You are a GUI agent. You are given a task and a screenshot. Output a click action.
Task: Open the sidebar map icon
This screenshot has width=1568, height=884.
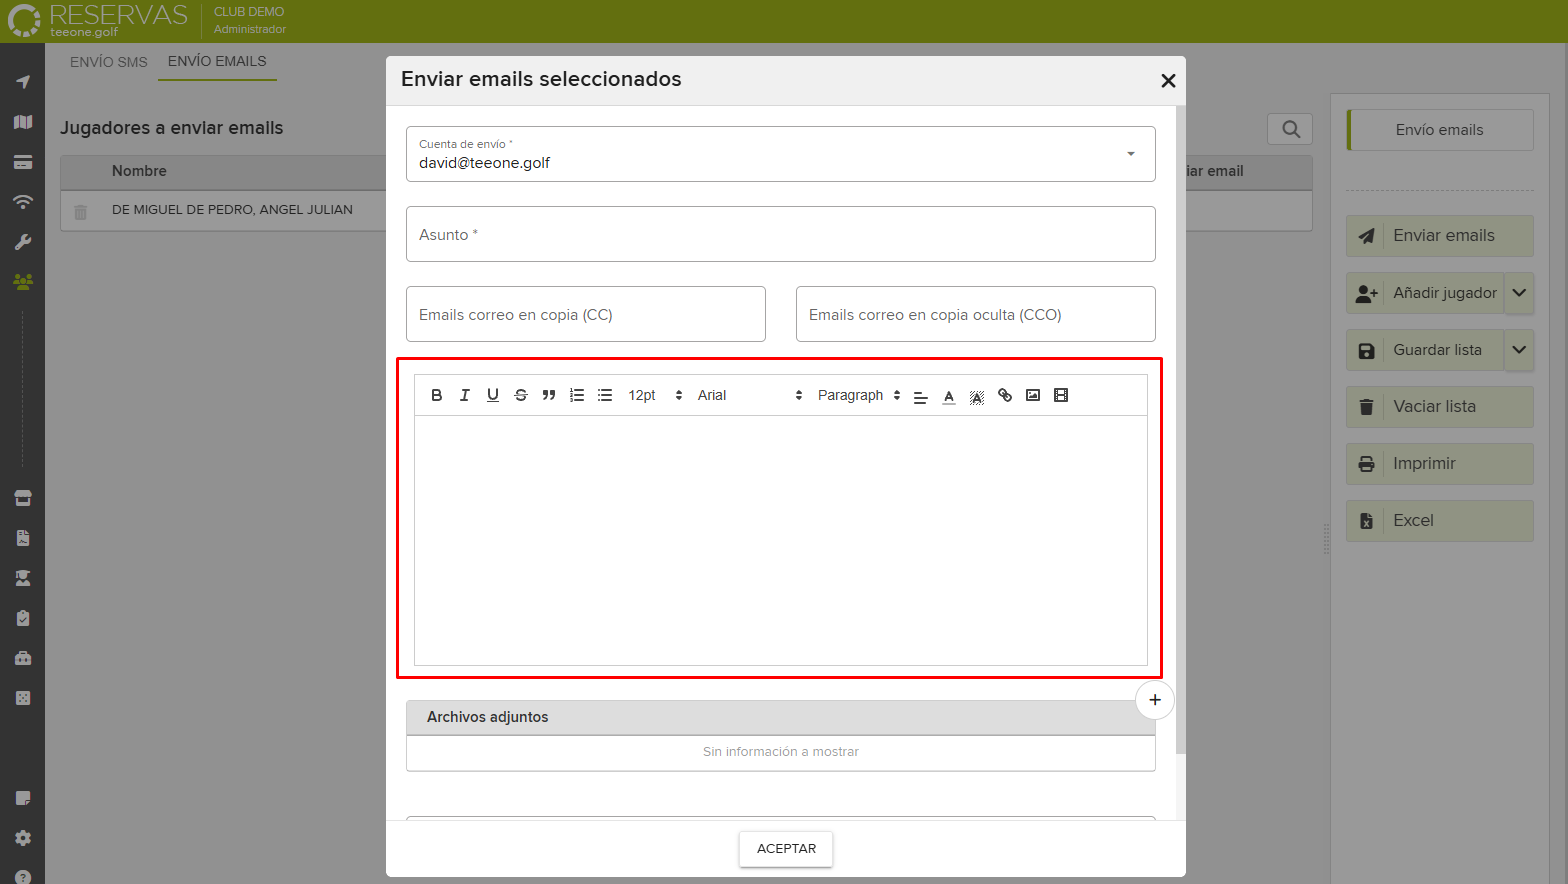click(23, 122)
